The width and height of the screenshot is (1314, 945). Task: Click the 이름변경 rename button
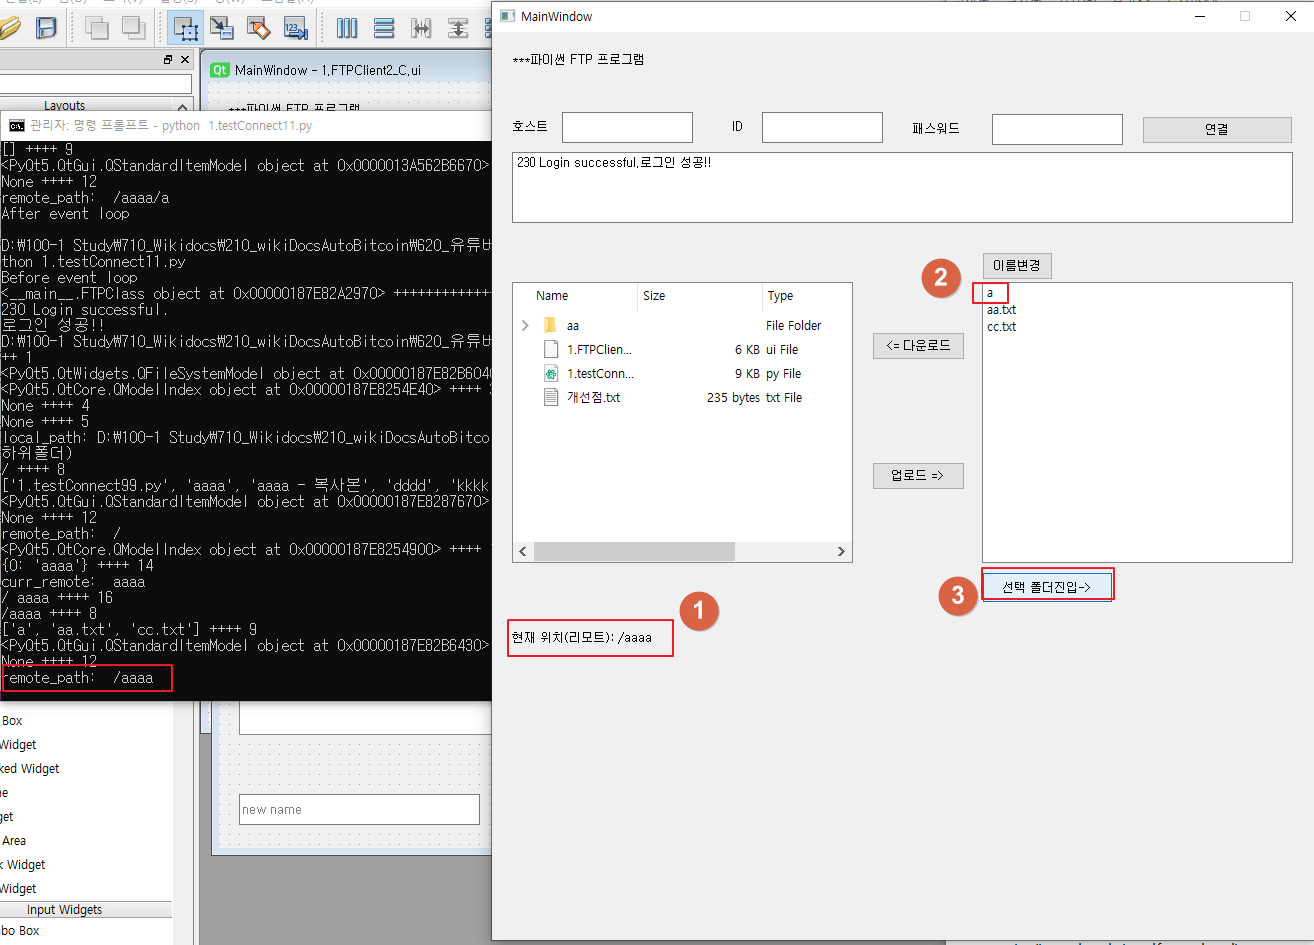click(1017, 266)
